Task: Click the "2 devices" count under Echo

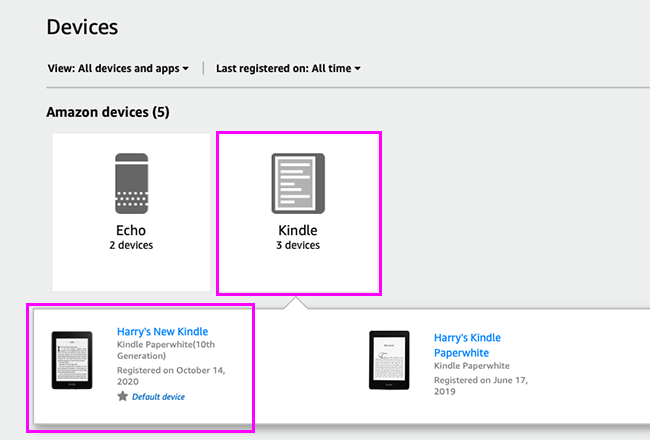Action: pos(131,244)
